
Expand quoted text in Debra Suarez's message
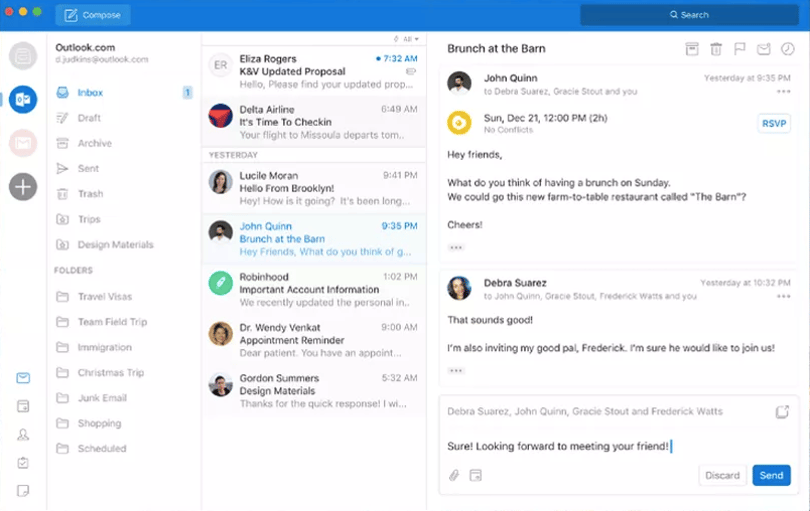pyautogui.click(x=456, y=370)
